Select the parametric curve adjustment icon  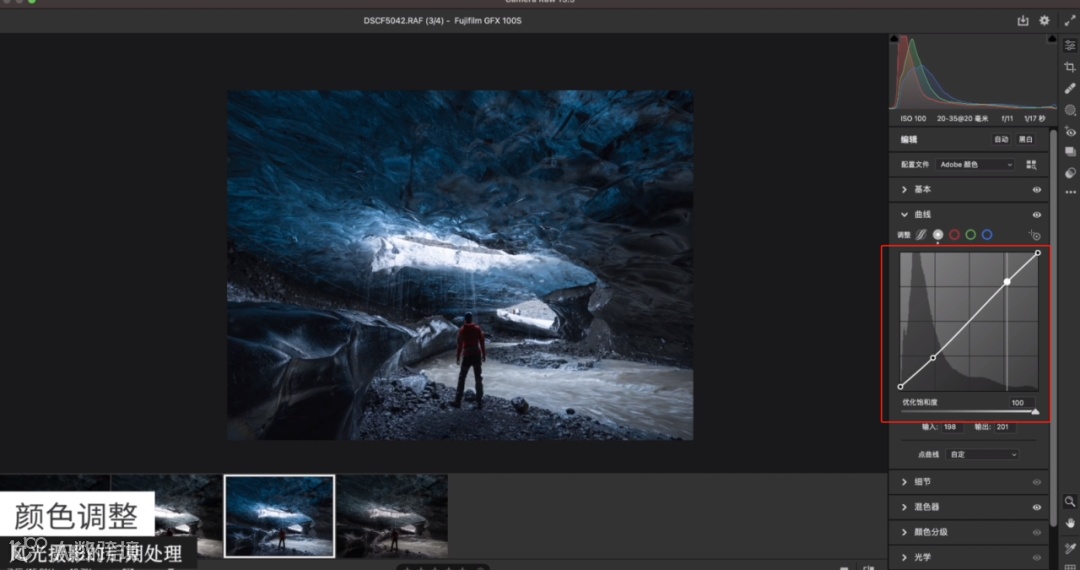tap(921, 235)
